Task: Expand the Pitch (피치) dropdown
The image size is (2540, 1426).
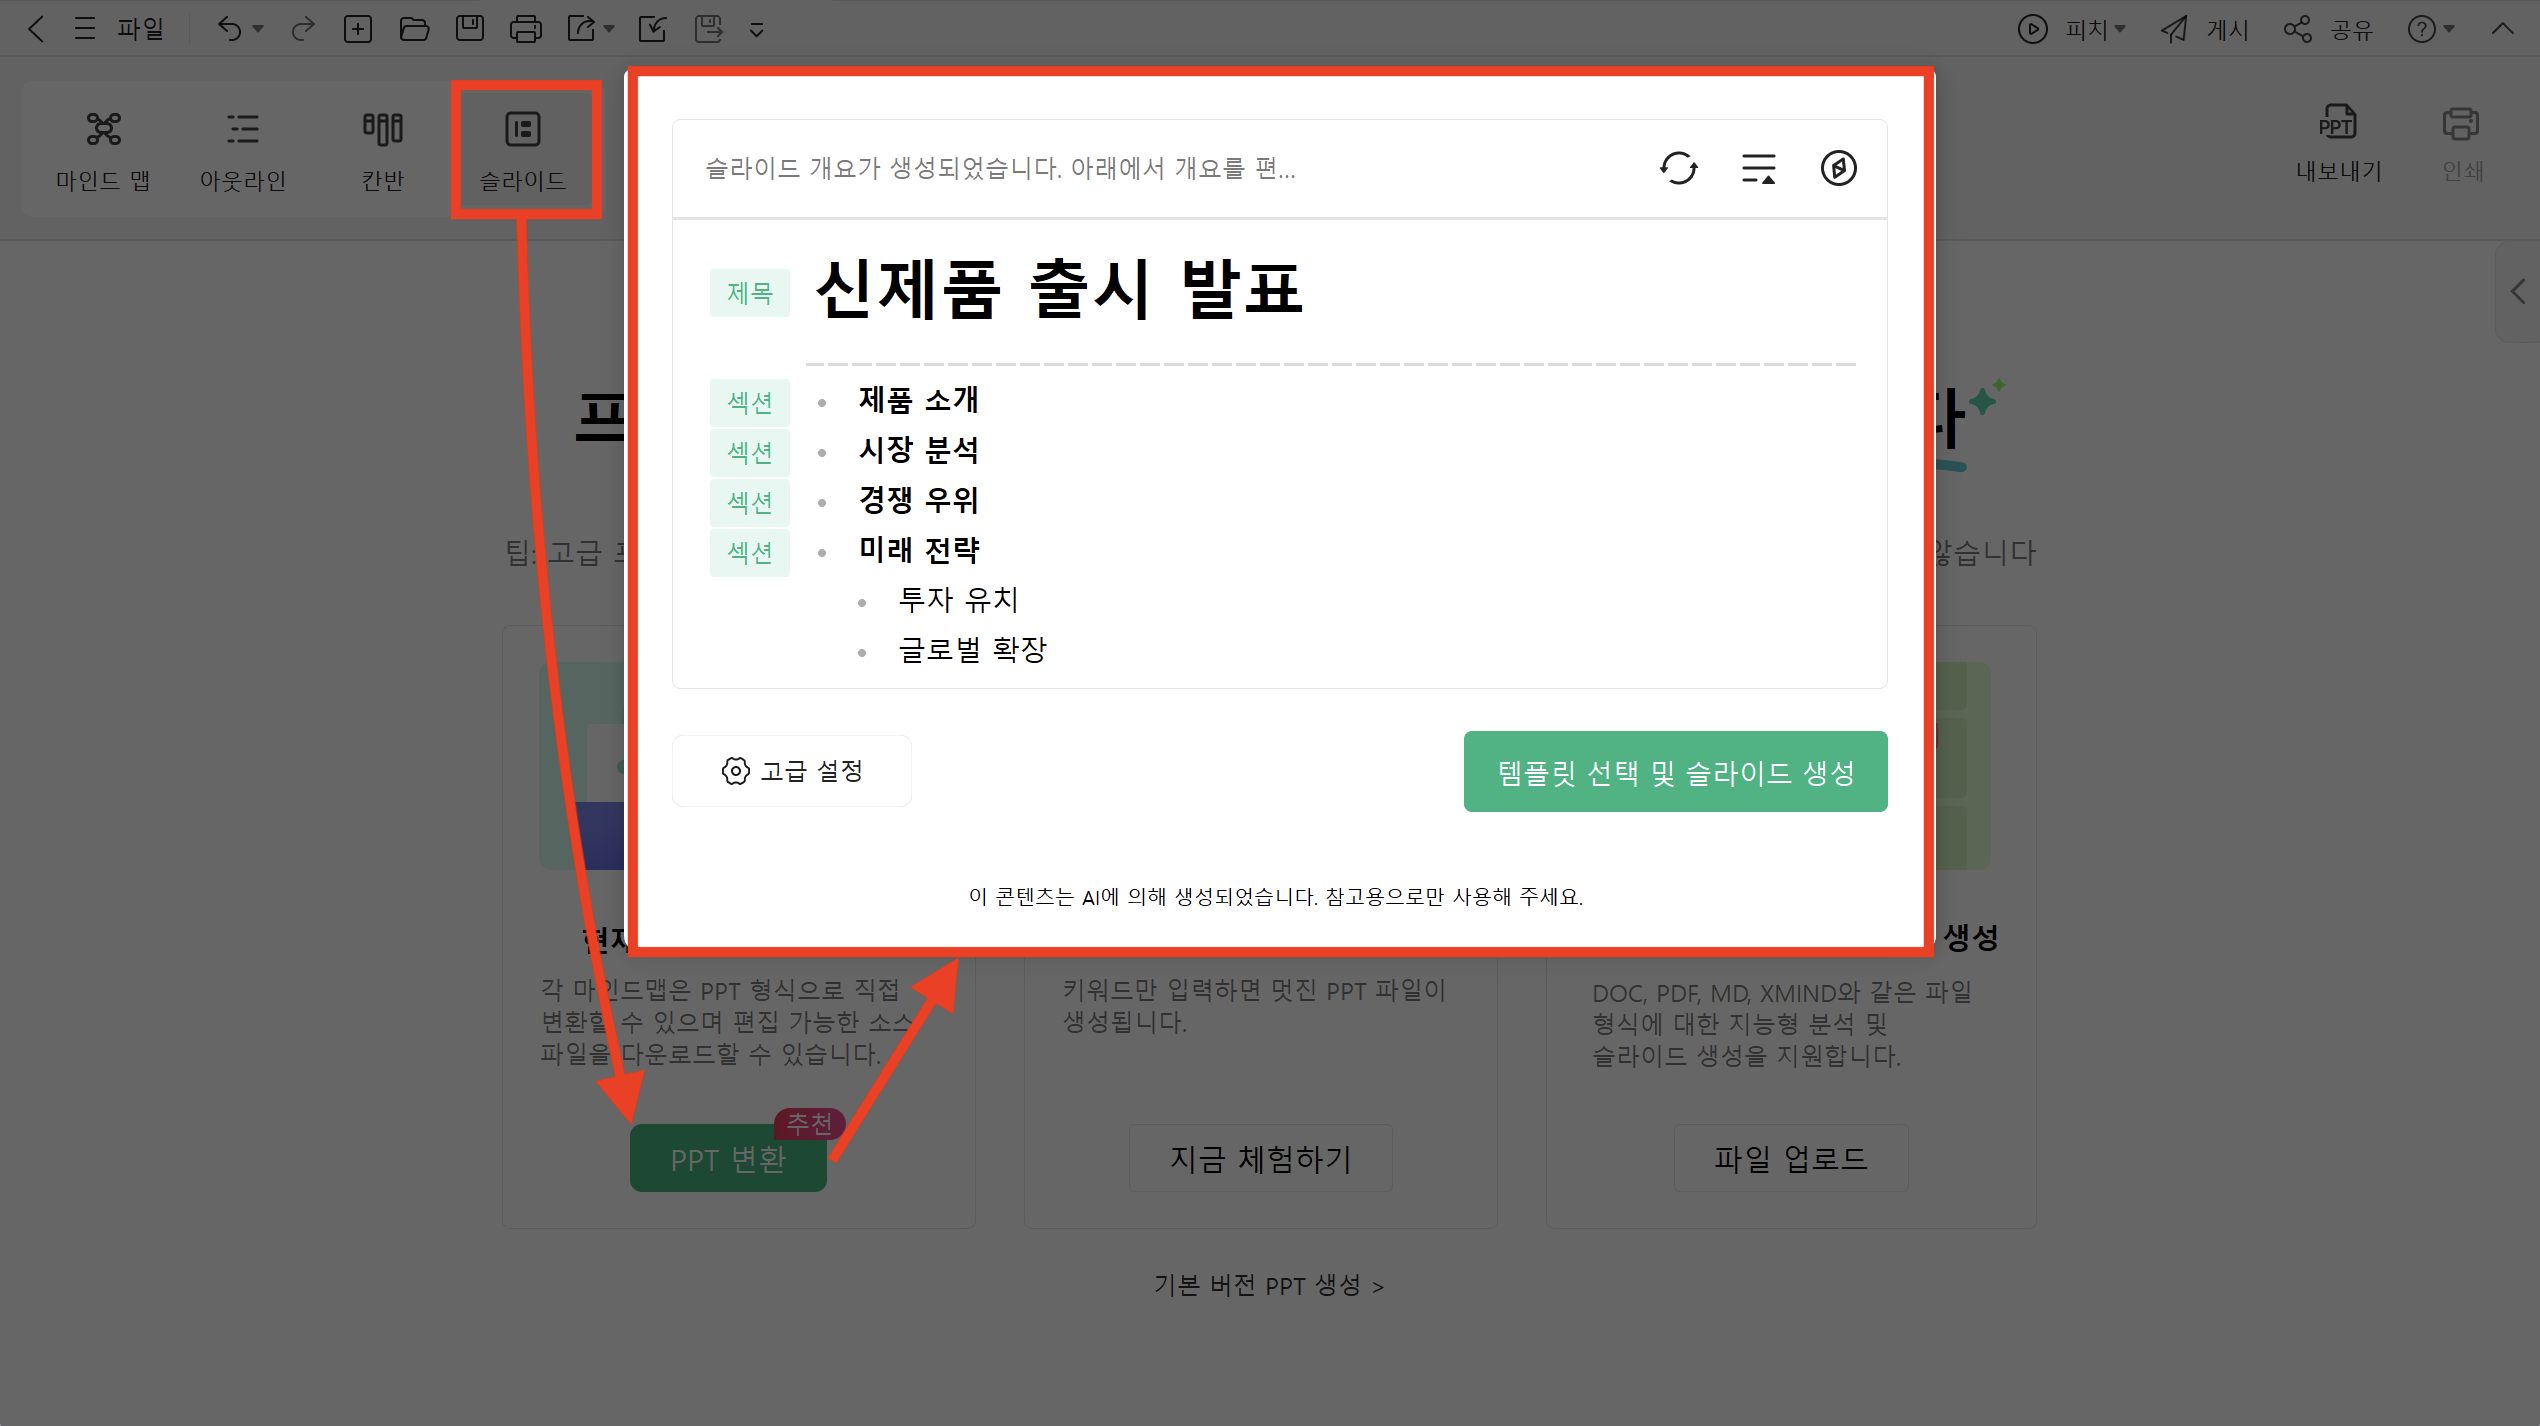Action: tap(2120, 29)
